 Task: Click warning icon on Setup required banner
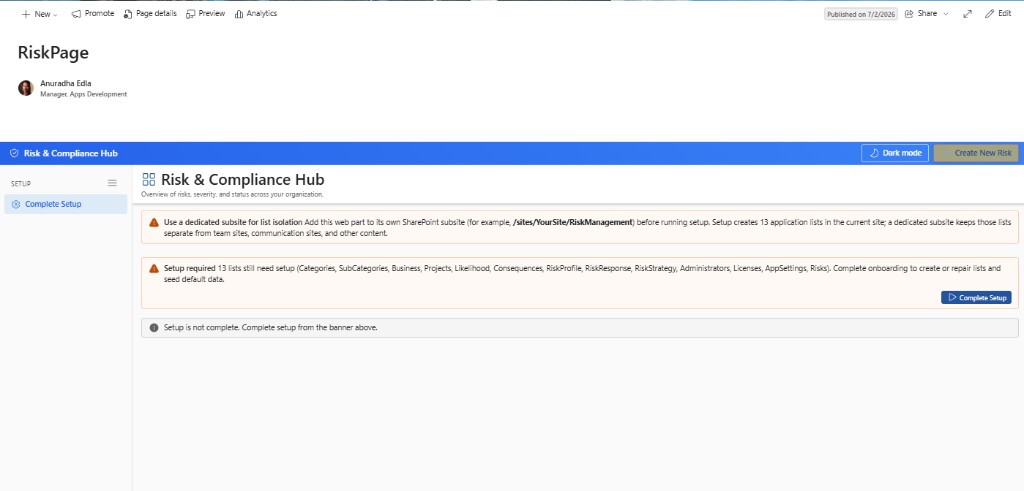(153, 268)
